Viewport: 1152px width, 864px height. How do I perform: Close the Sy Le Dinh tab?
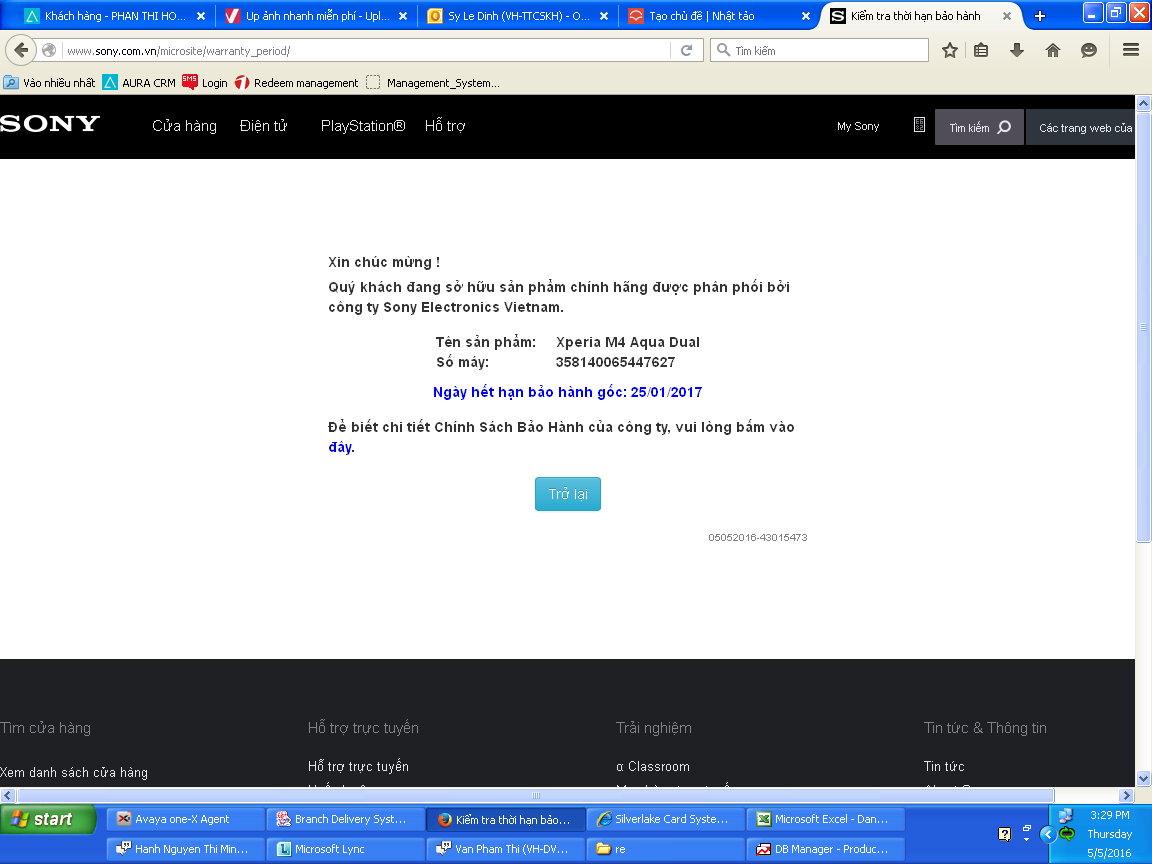[x=604, y=16]
